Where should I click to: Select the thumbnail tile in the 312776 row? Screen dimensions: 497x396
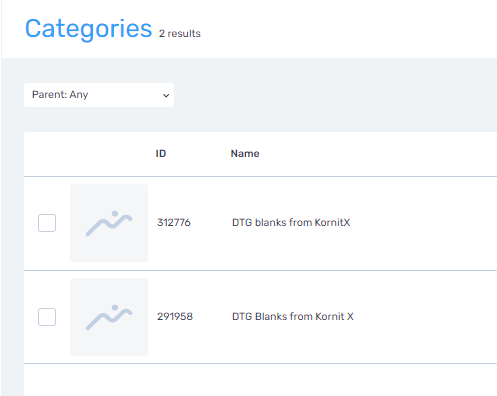click(109, 223)
